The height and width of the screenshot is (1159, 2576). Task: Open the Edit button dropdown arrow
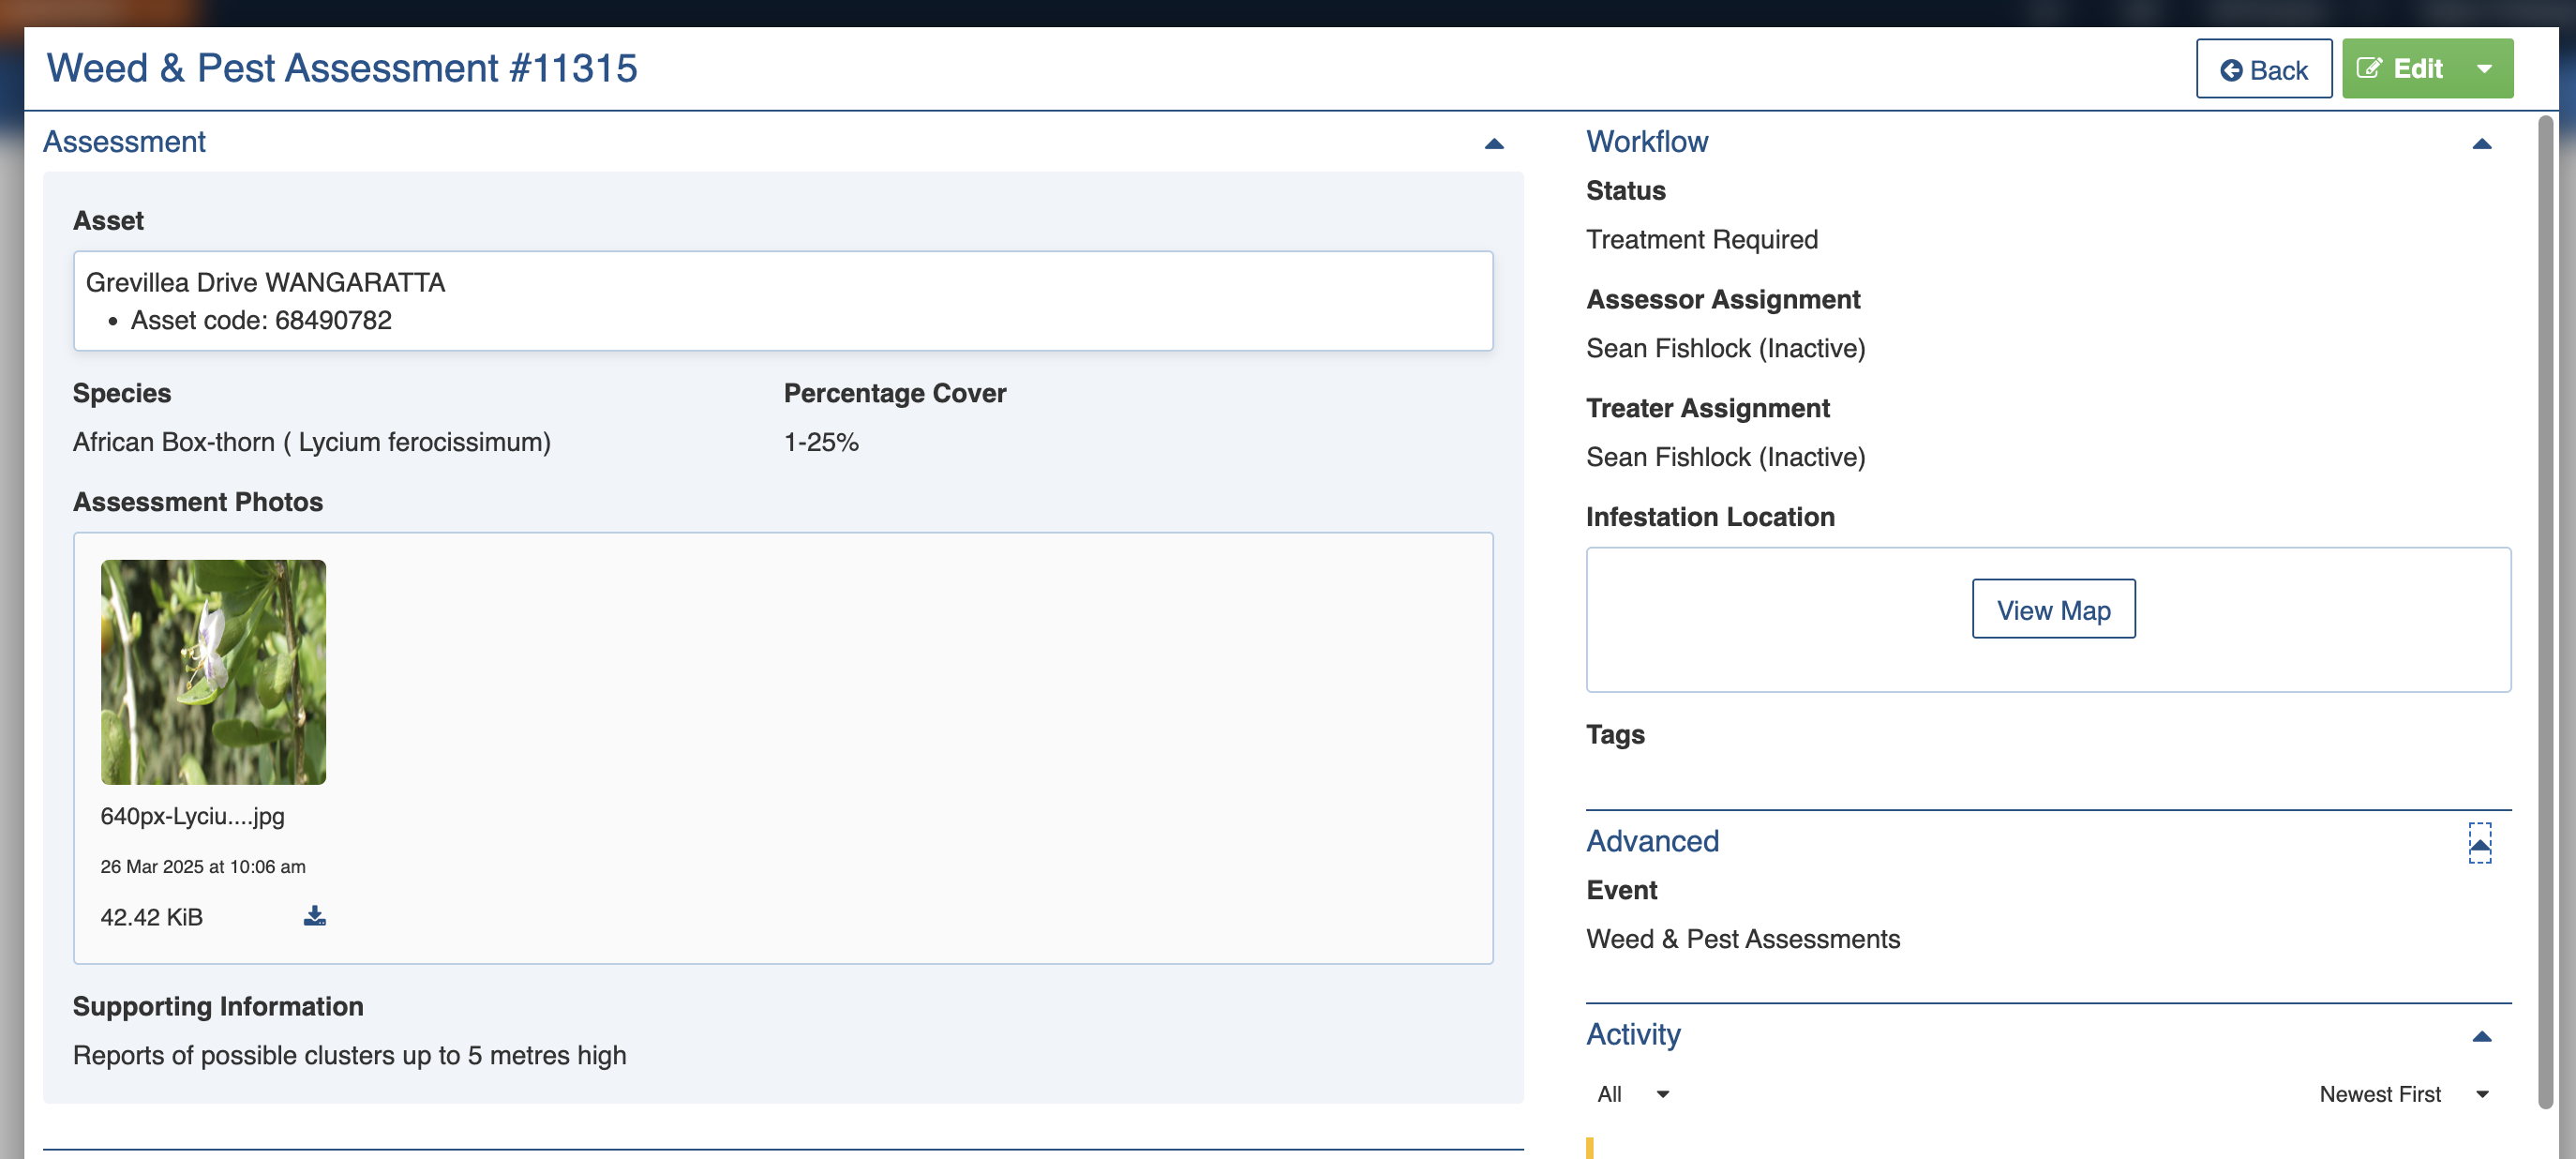click(x=2484, y=69)
